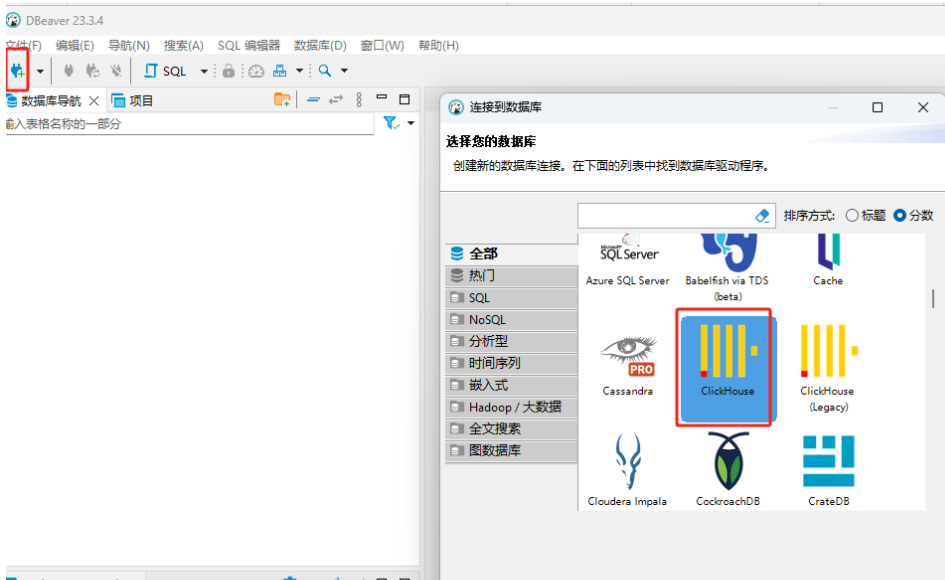Click the magnifier search toolbar icon
945x580 pixels.
[325, 71]
